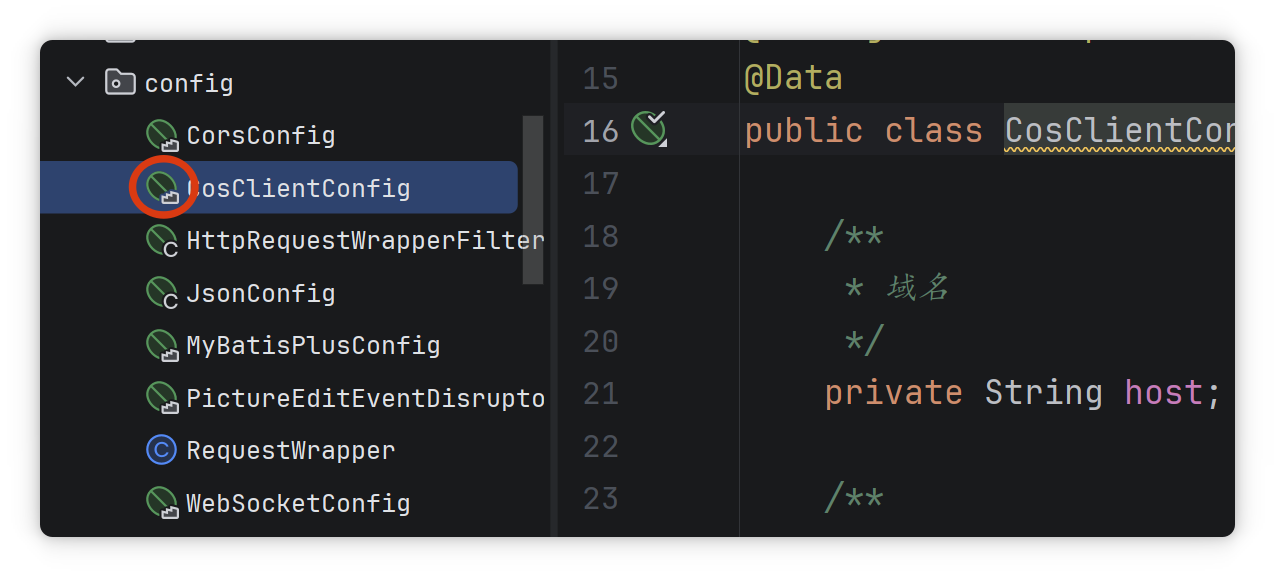Open CorsConfig in the project tree

pyautogui.click(x=261, y=135)
